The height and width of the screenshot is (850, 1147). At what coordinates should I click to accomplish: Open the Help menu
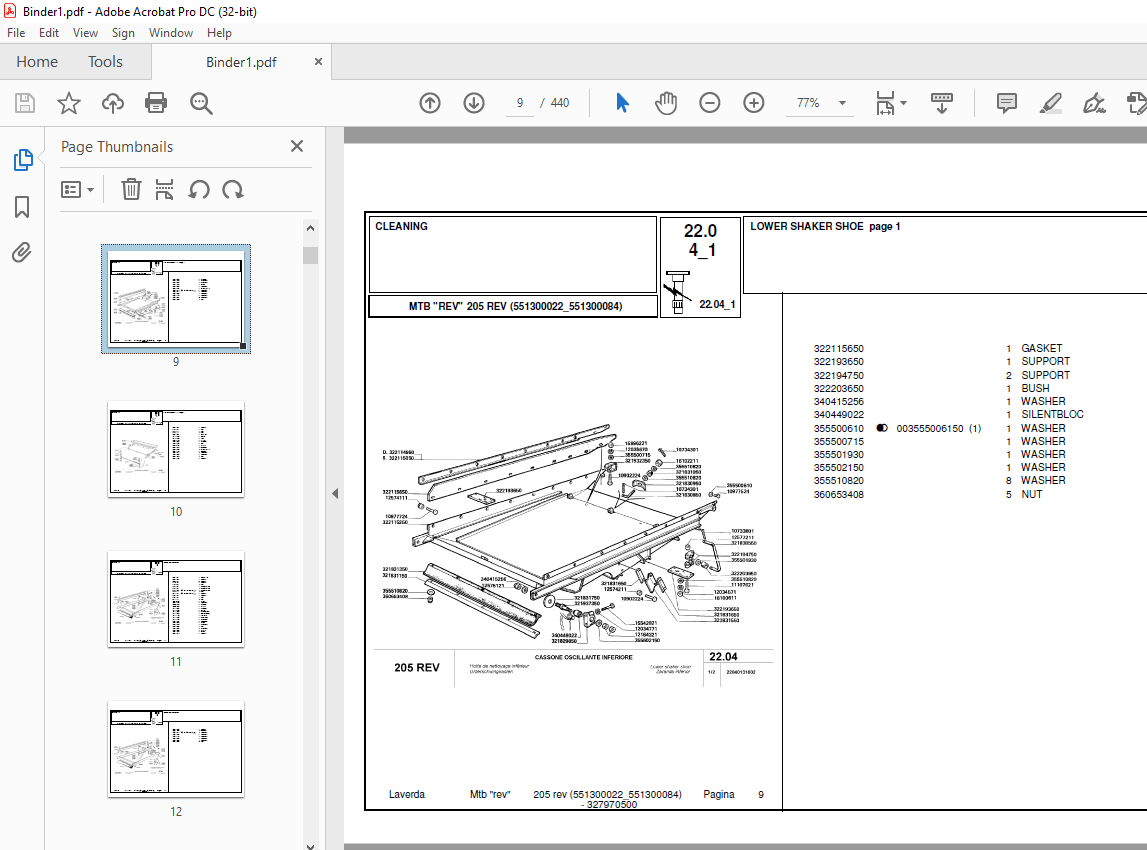pos(219,33)
